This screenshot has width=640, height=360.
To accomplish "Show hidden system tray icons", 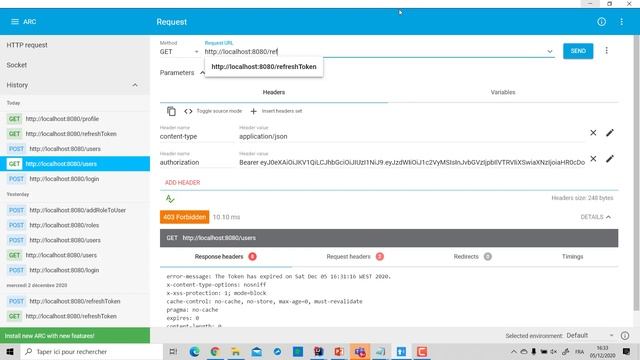I will coord(513,351).
